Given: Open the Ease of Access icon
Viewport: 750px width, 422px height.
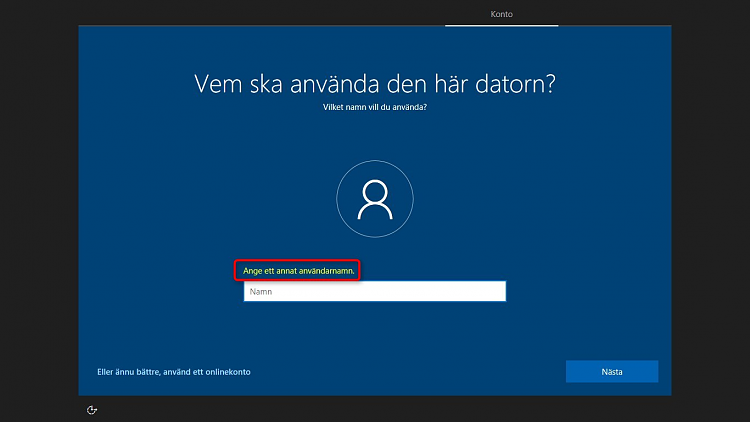Looking at the screenshot, I should point(92,410).
